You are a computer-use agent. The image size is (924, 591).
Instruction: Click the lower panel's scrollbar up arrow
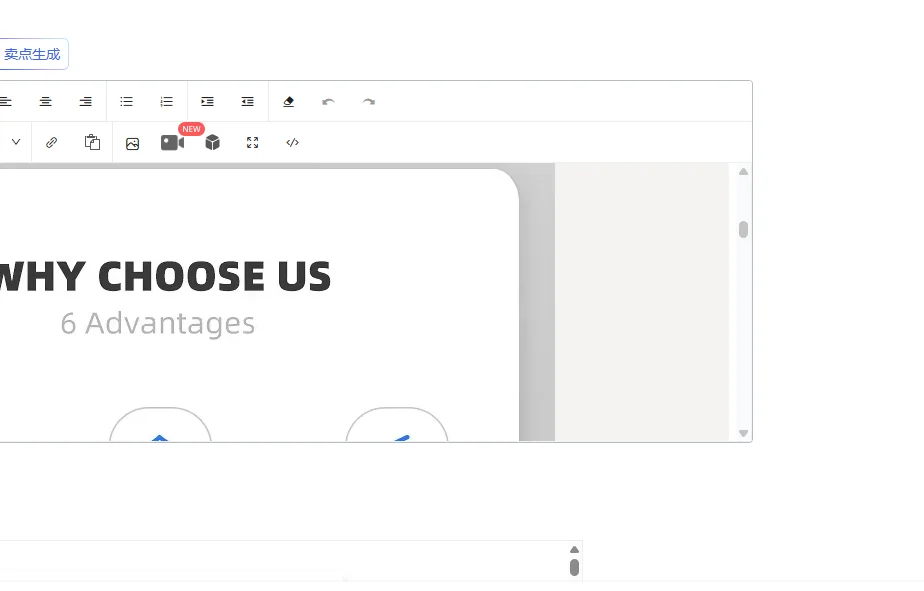coord(575,550)
